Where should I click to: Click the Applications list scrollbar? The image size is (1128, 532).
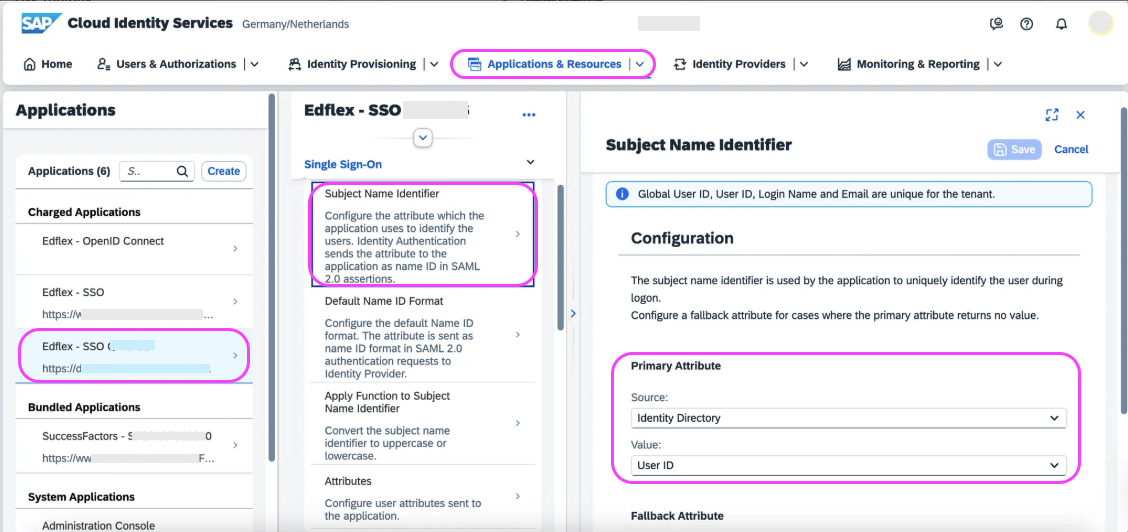tap(271, 277)
